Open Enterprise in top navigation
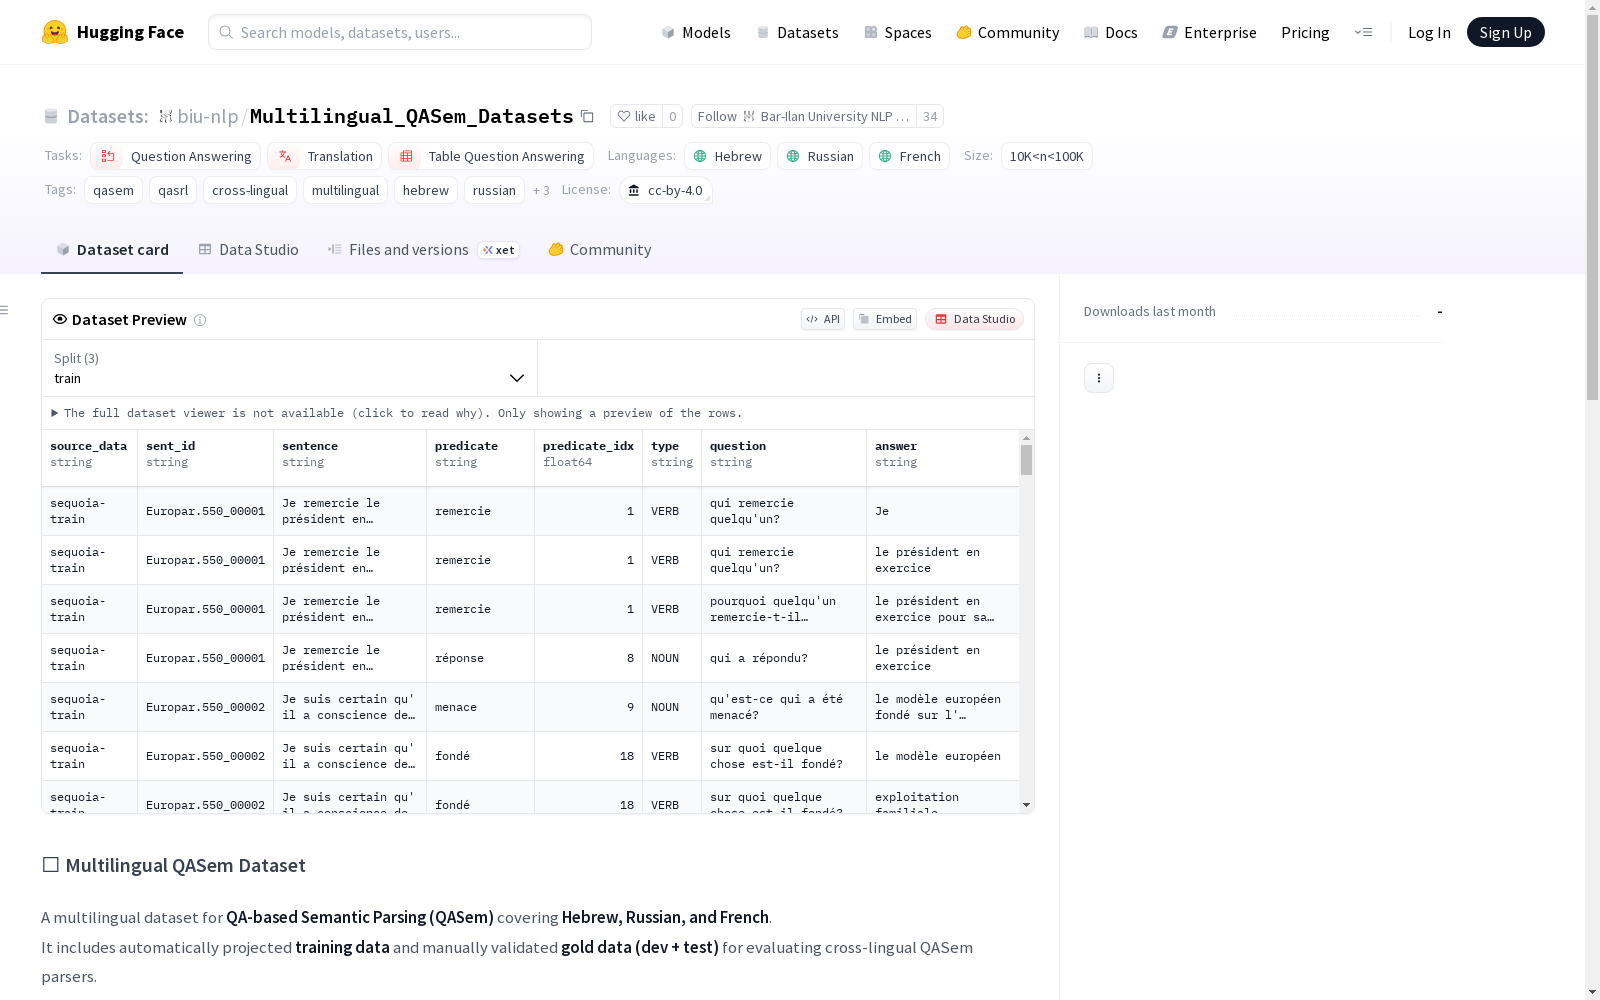Image resolution: width=1600 pixels, height=1000 pixels. tap(1210, 32)
